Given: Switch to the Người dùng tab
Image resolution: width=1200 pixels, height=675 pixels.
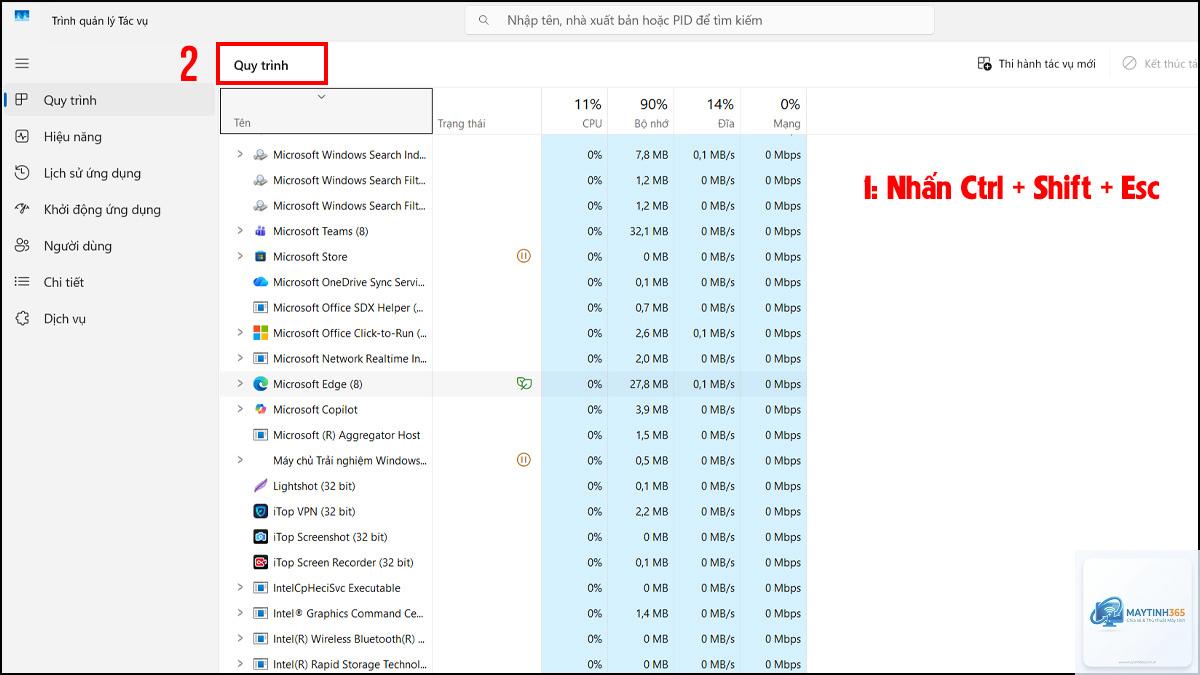Looking at the screenshot, I should point(109,246).
